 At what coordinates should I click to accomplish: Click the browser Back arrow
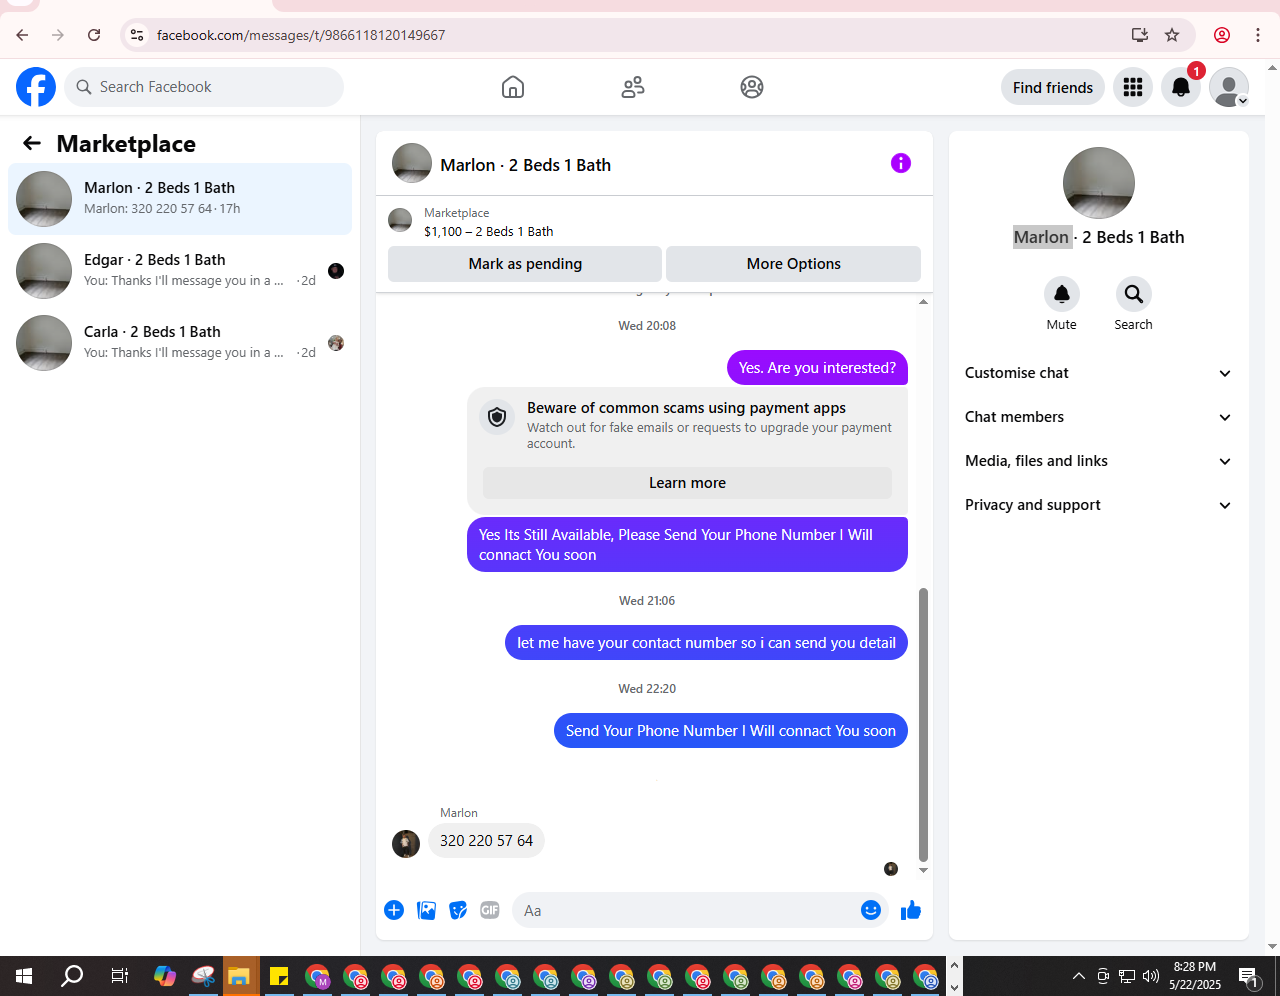point(22,35)
